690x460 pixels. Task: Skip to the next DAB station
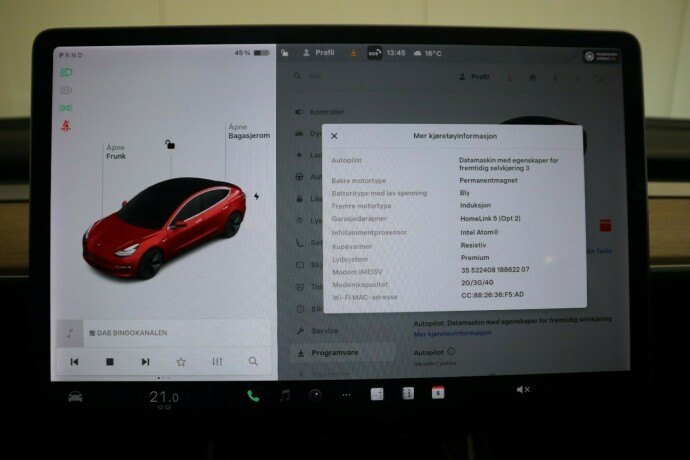pyautogui.click(x=145, y=362)
